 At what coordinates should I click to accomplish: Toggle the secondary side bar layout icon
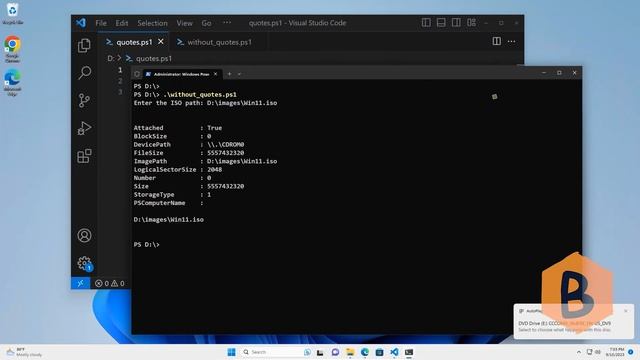point(456,23)
